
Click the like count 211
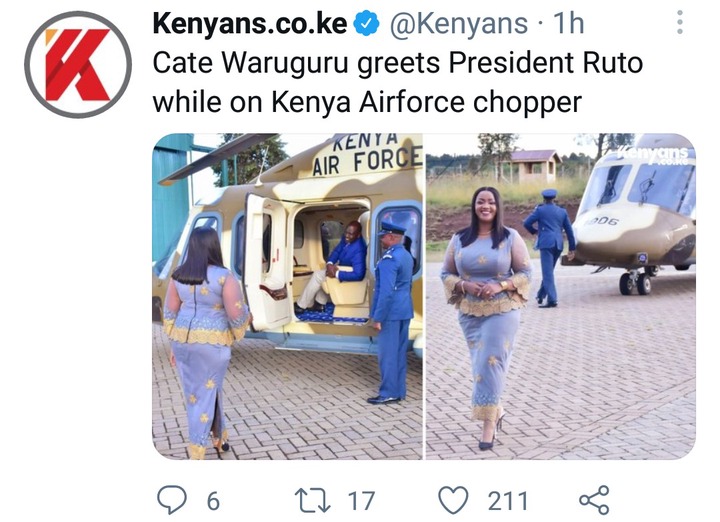coord(507,500)
